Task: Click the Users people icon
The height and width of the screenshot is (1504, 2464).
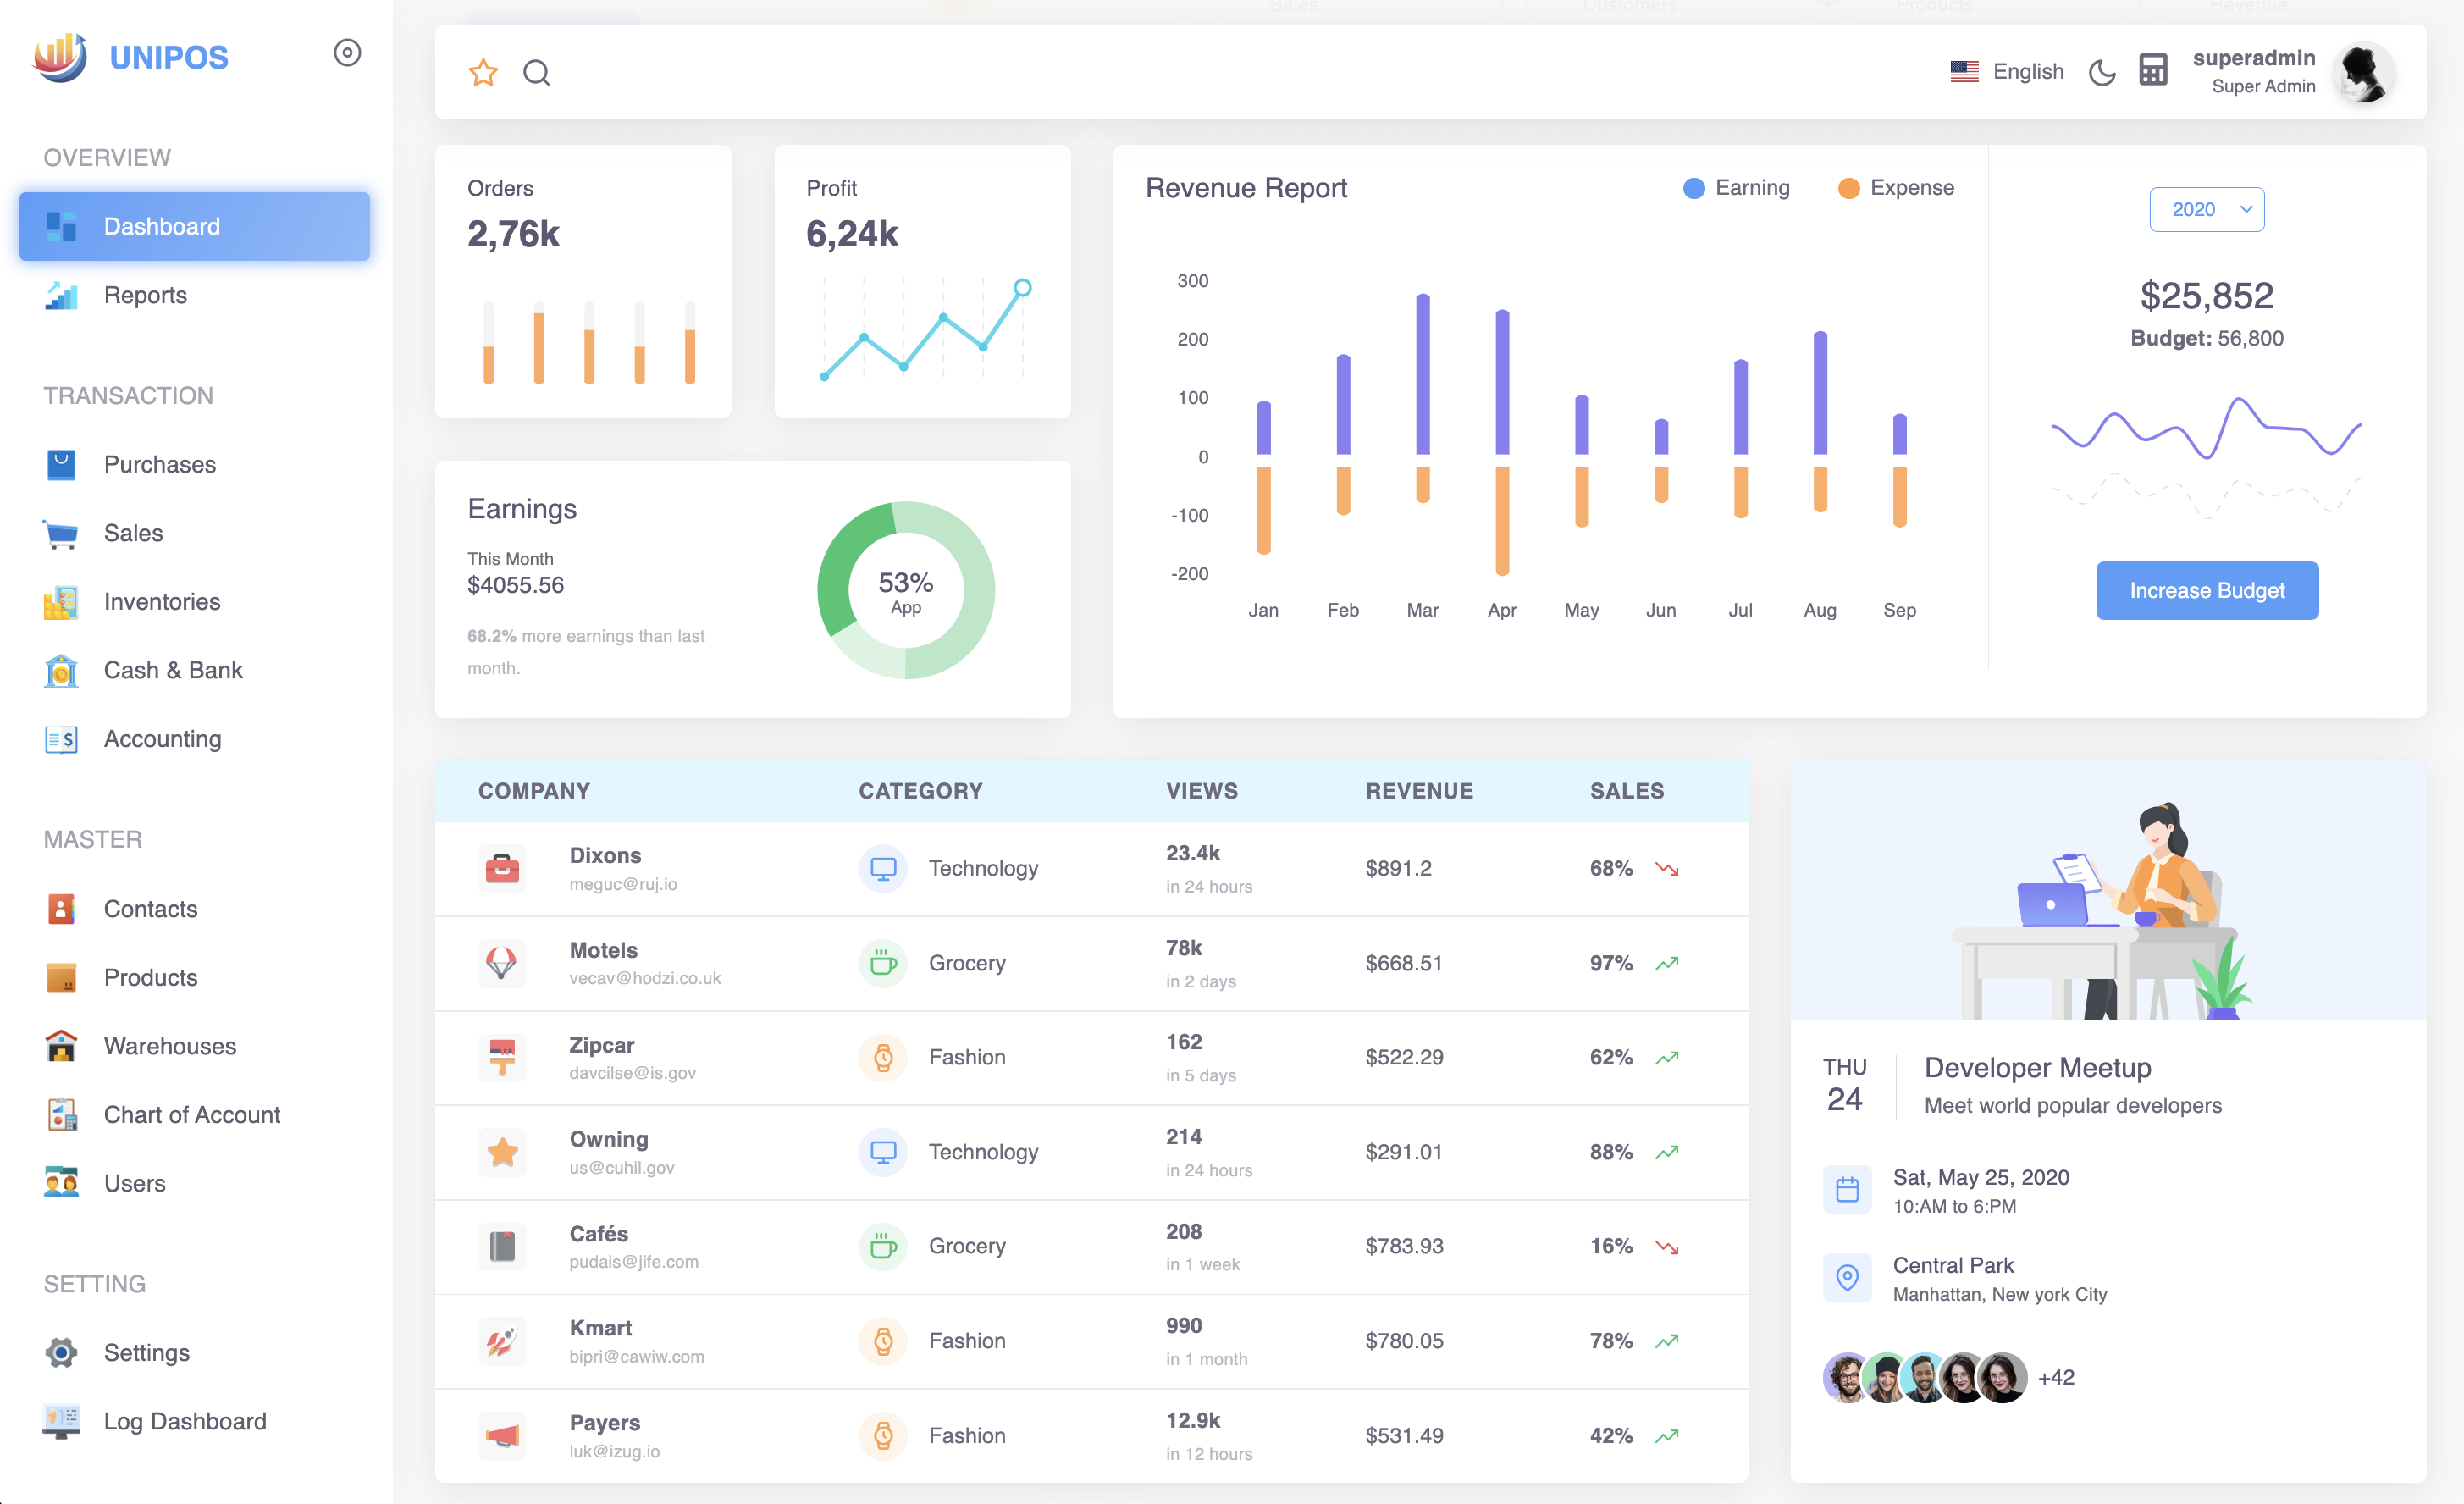Action: click(61, 1183)
